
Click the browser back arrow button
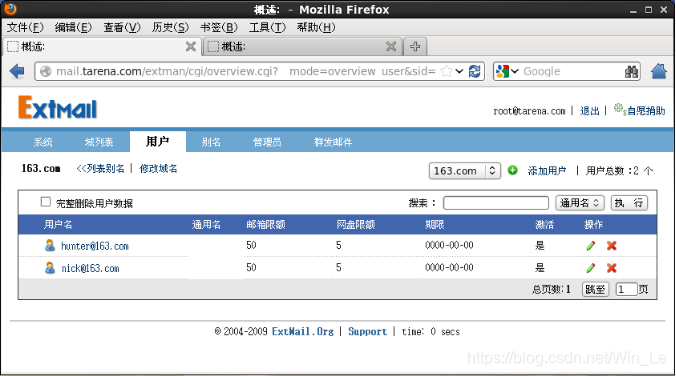tap(17, 71)
